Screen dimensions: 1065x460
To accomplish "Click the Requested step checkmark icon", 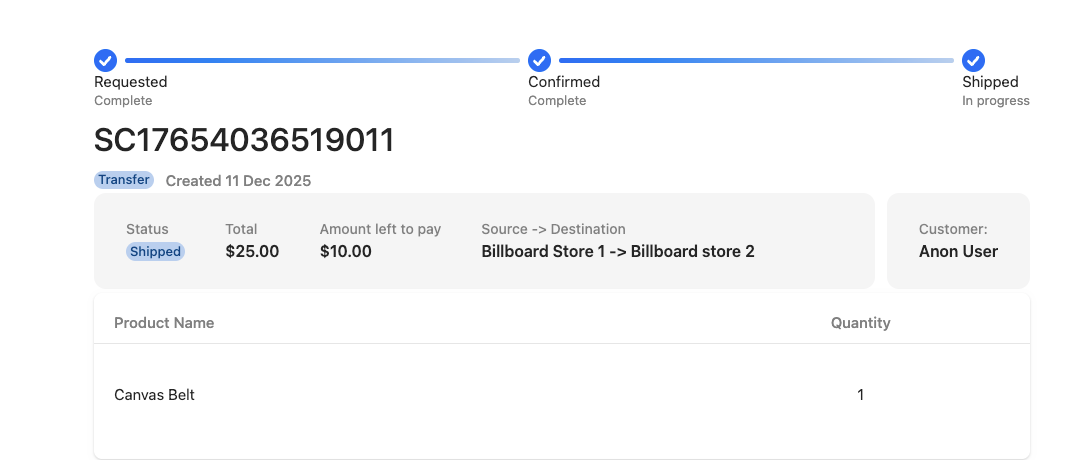I will point(105,60).
